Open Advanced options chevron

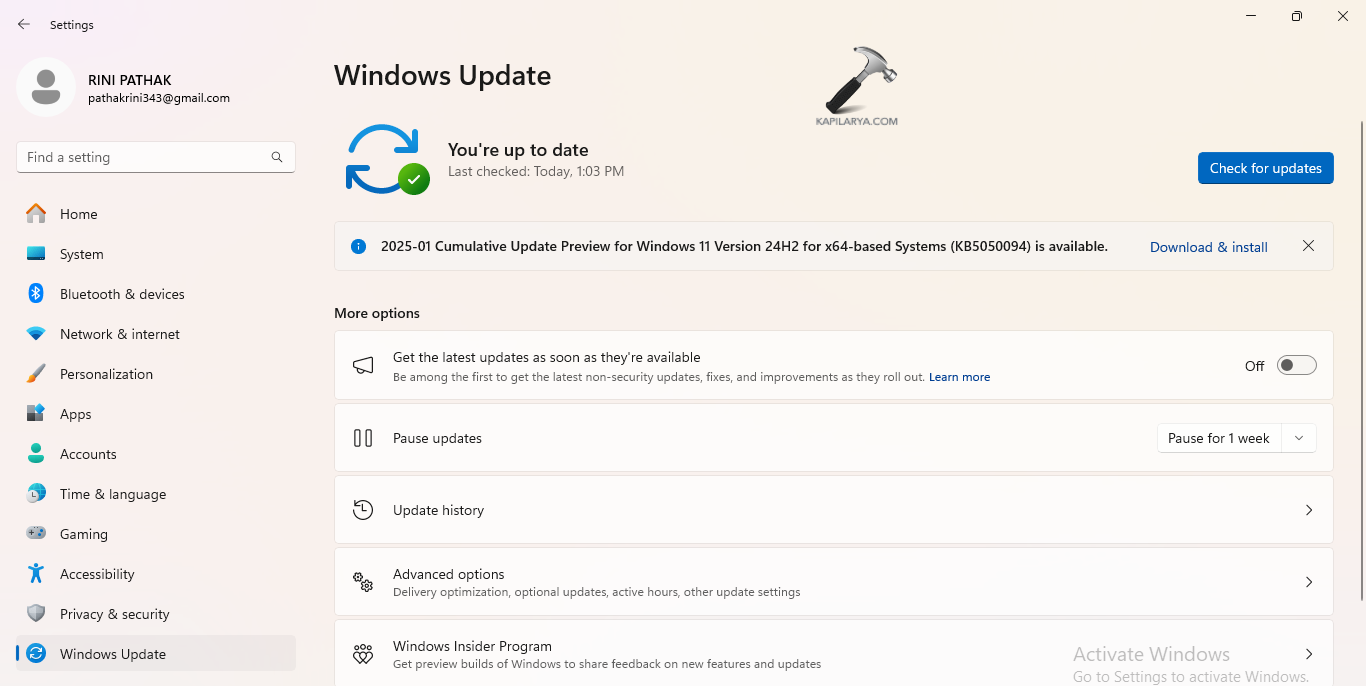point(1308,582)
